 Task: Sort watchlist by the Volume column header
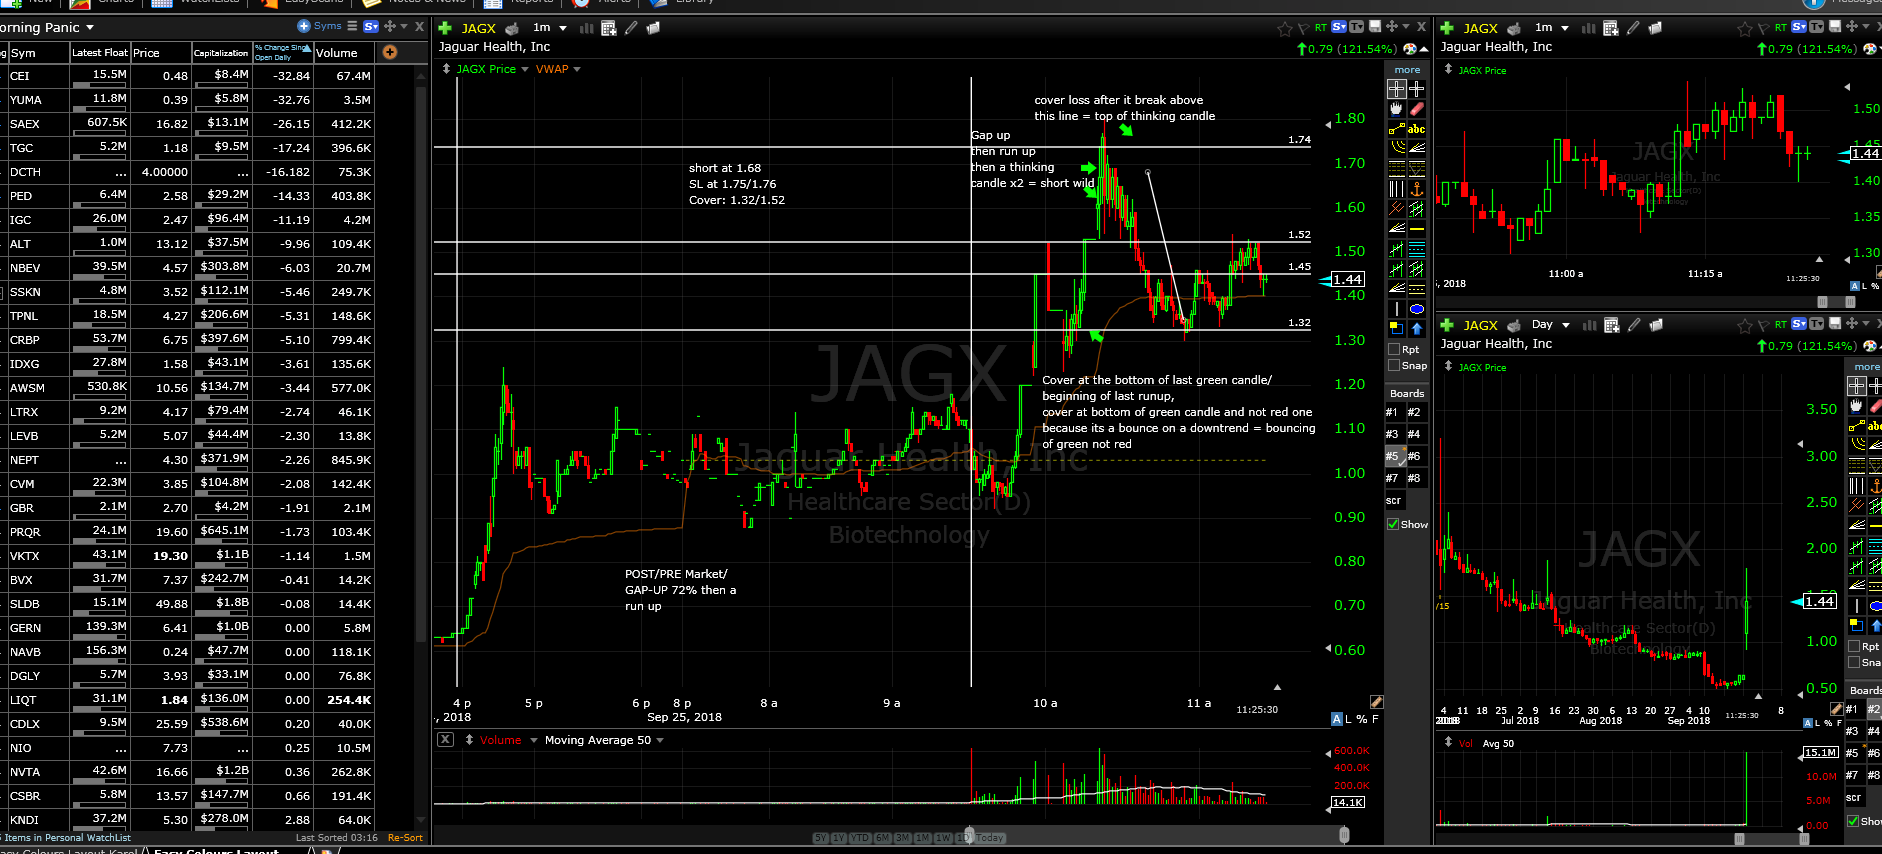343,53
